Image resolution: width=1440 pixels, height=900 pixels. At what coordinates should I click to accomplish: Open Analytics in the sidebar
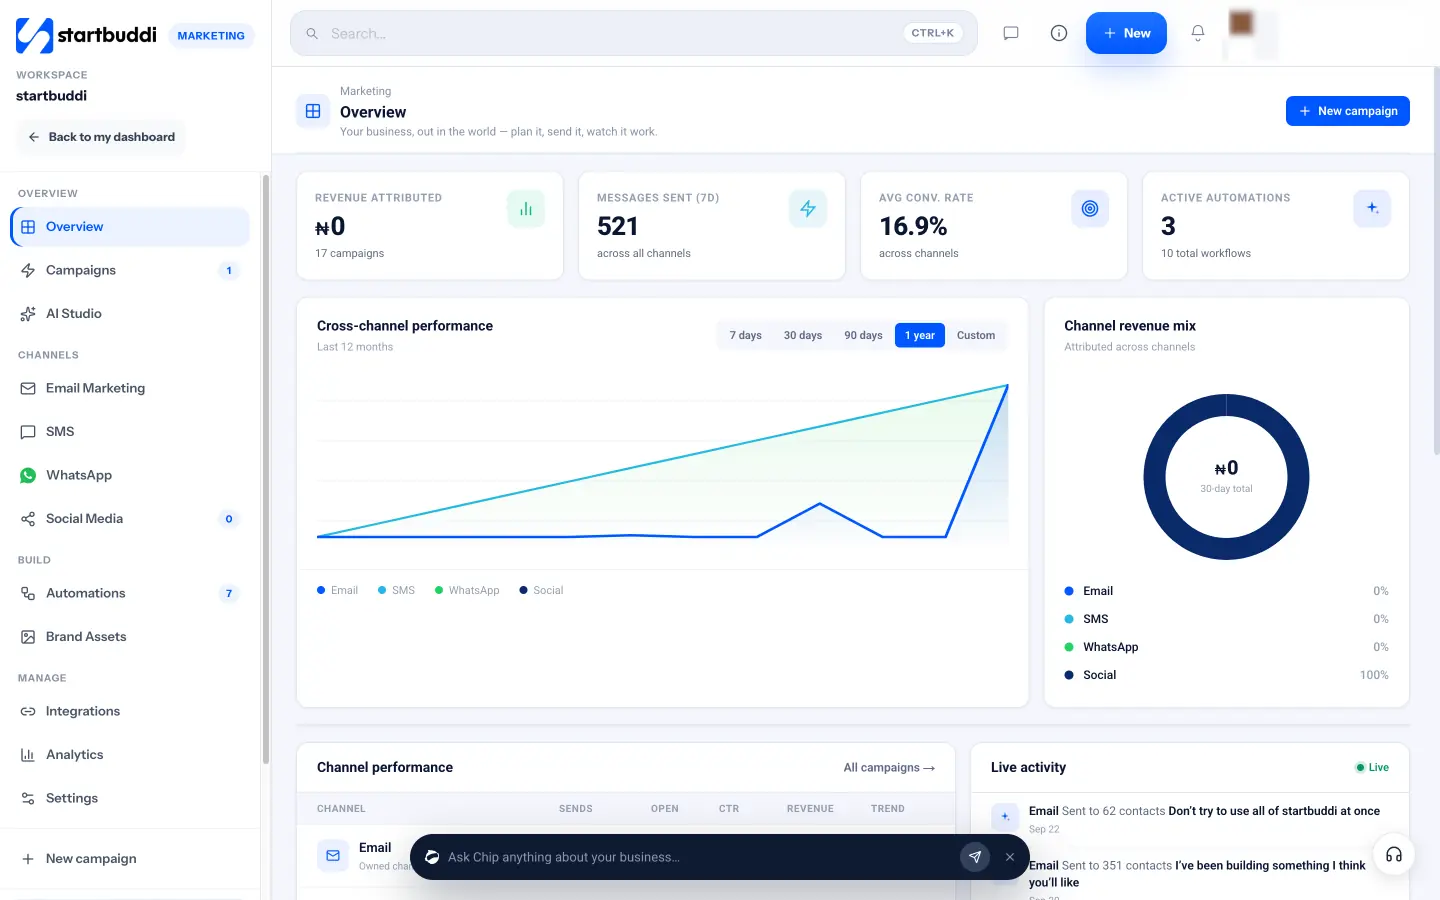pyautogui.click(x=130, y=755)
